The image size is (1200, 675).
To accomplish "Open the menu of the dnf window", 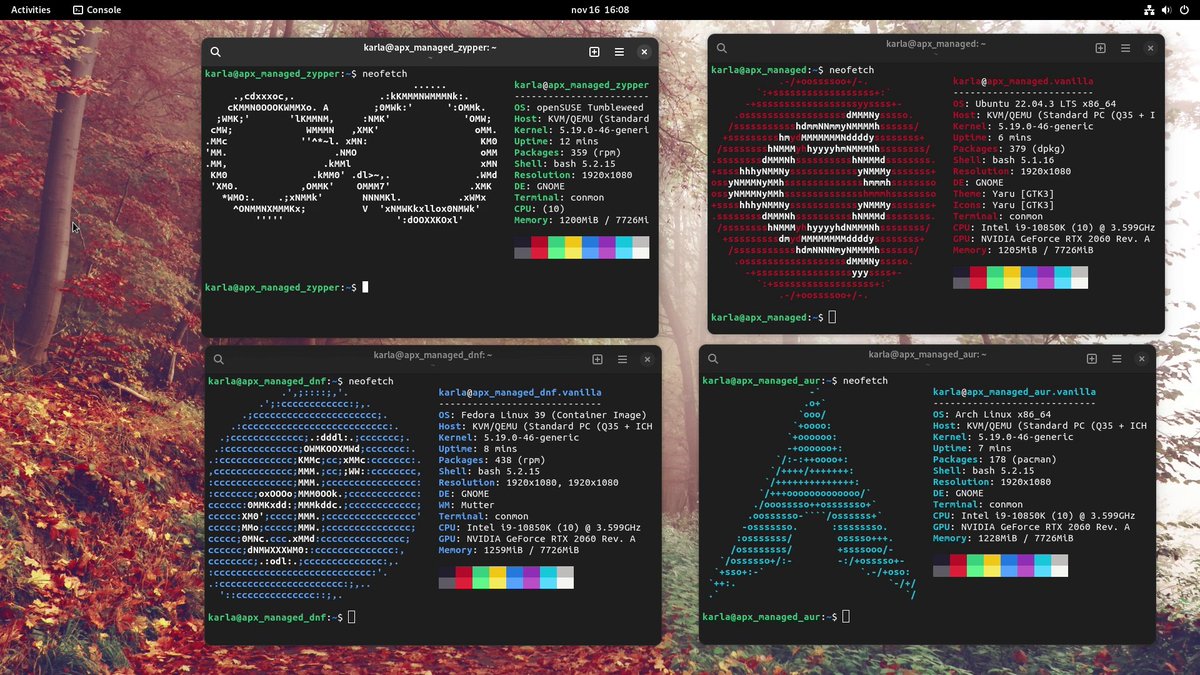I will (622, 358).
